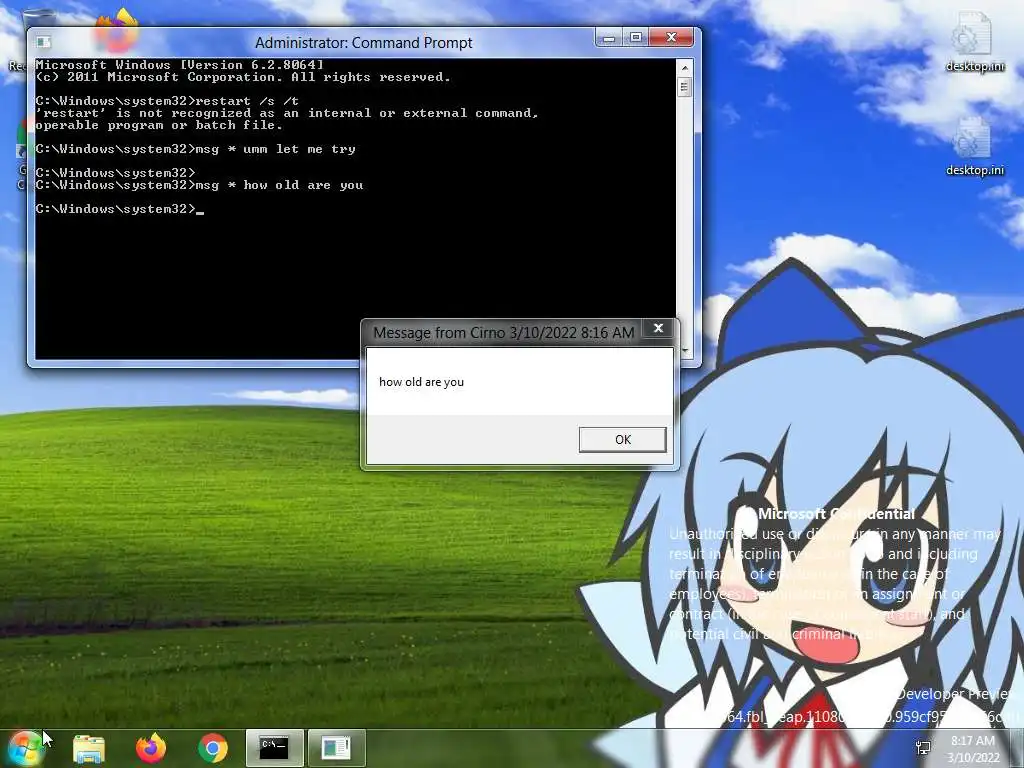1024x768 pixels.
Task: Select the lower desktop.ini desktop icon
Action: 975,146
